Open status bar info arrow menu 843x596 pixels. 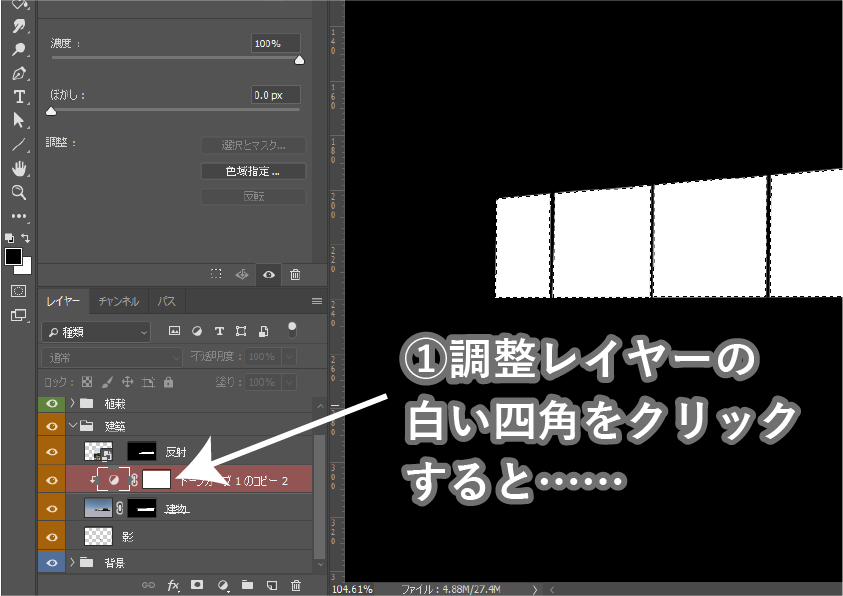coord(534,590)
